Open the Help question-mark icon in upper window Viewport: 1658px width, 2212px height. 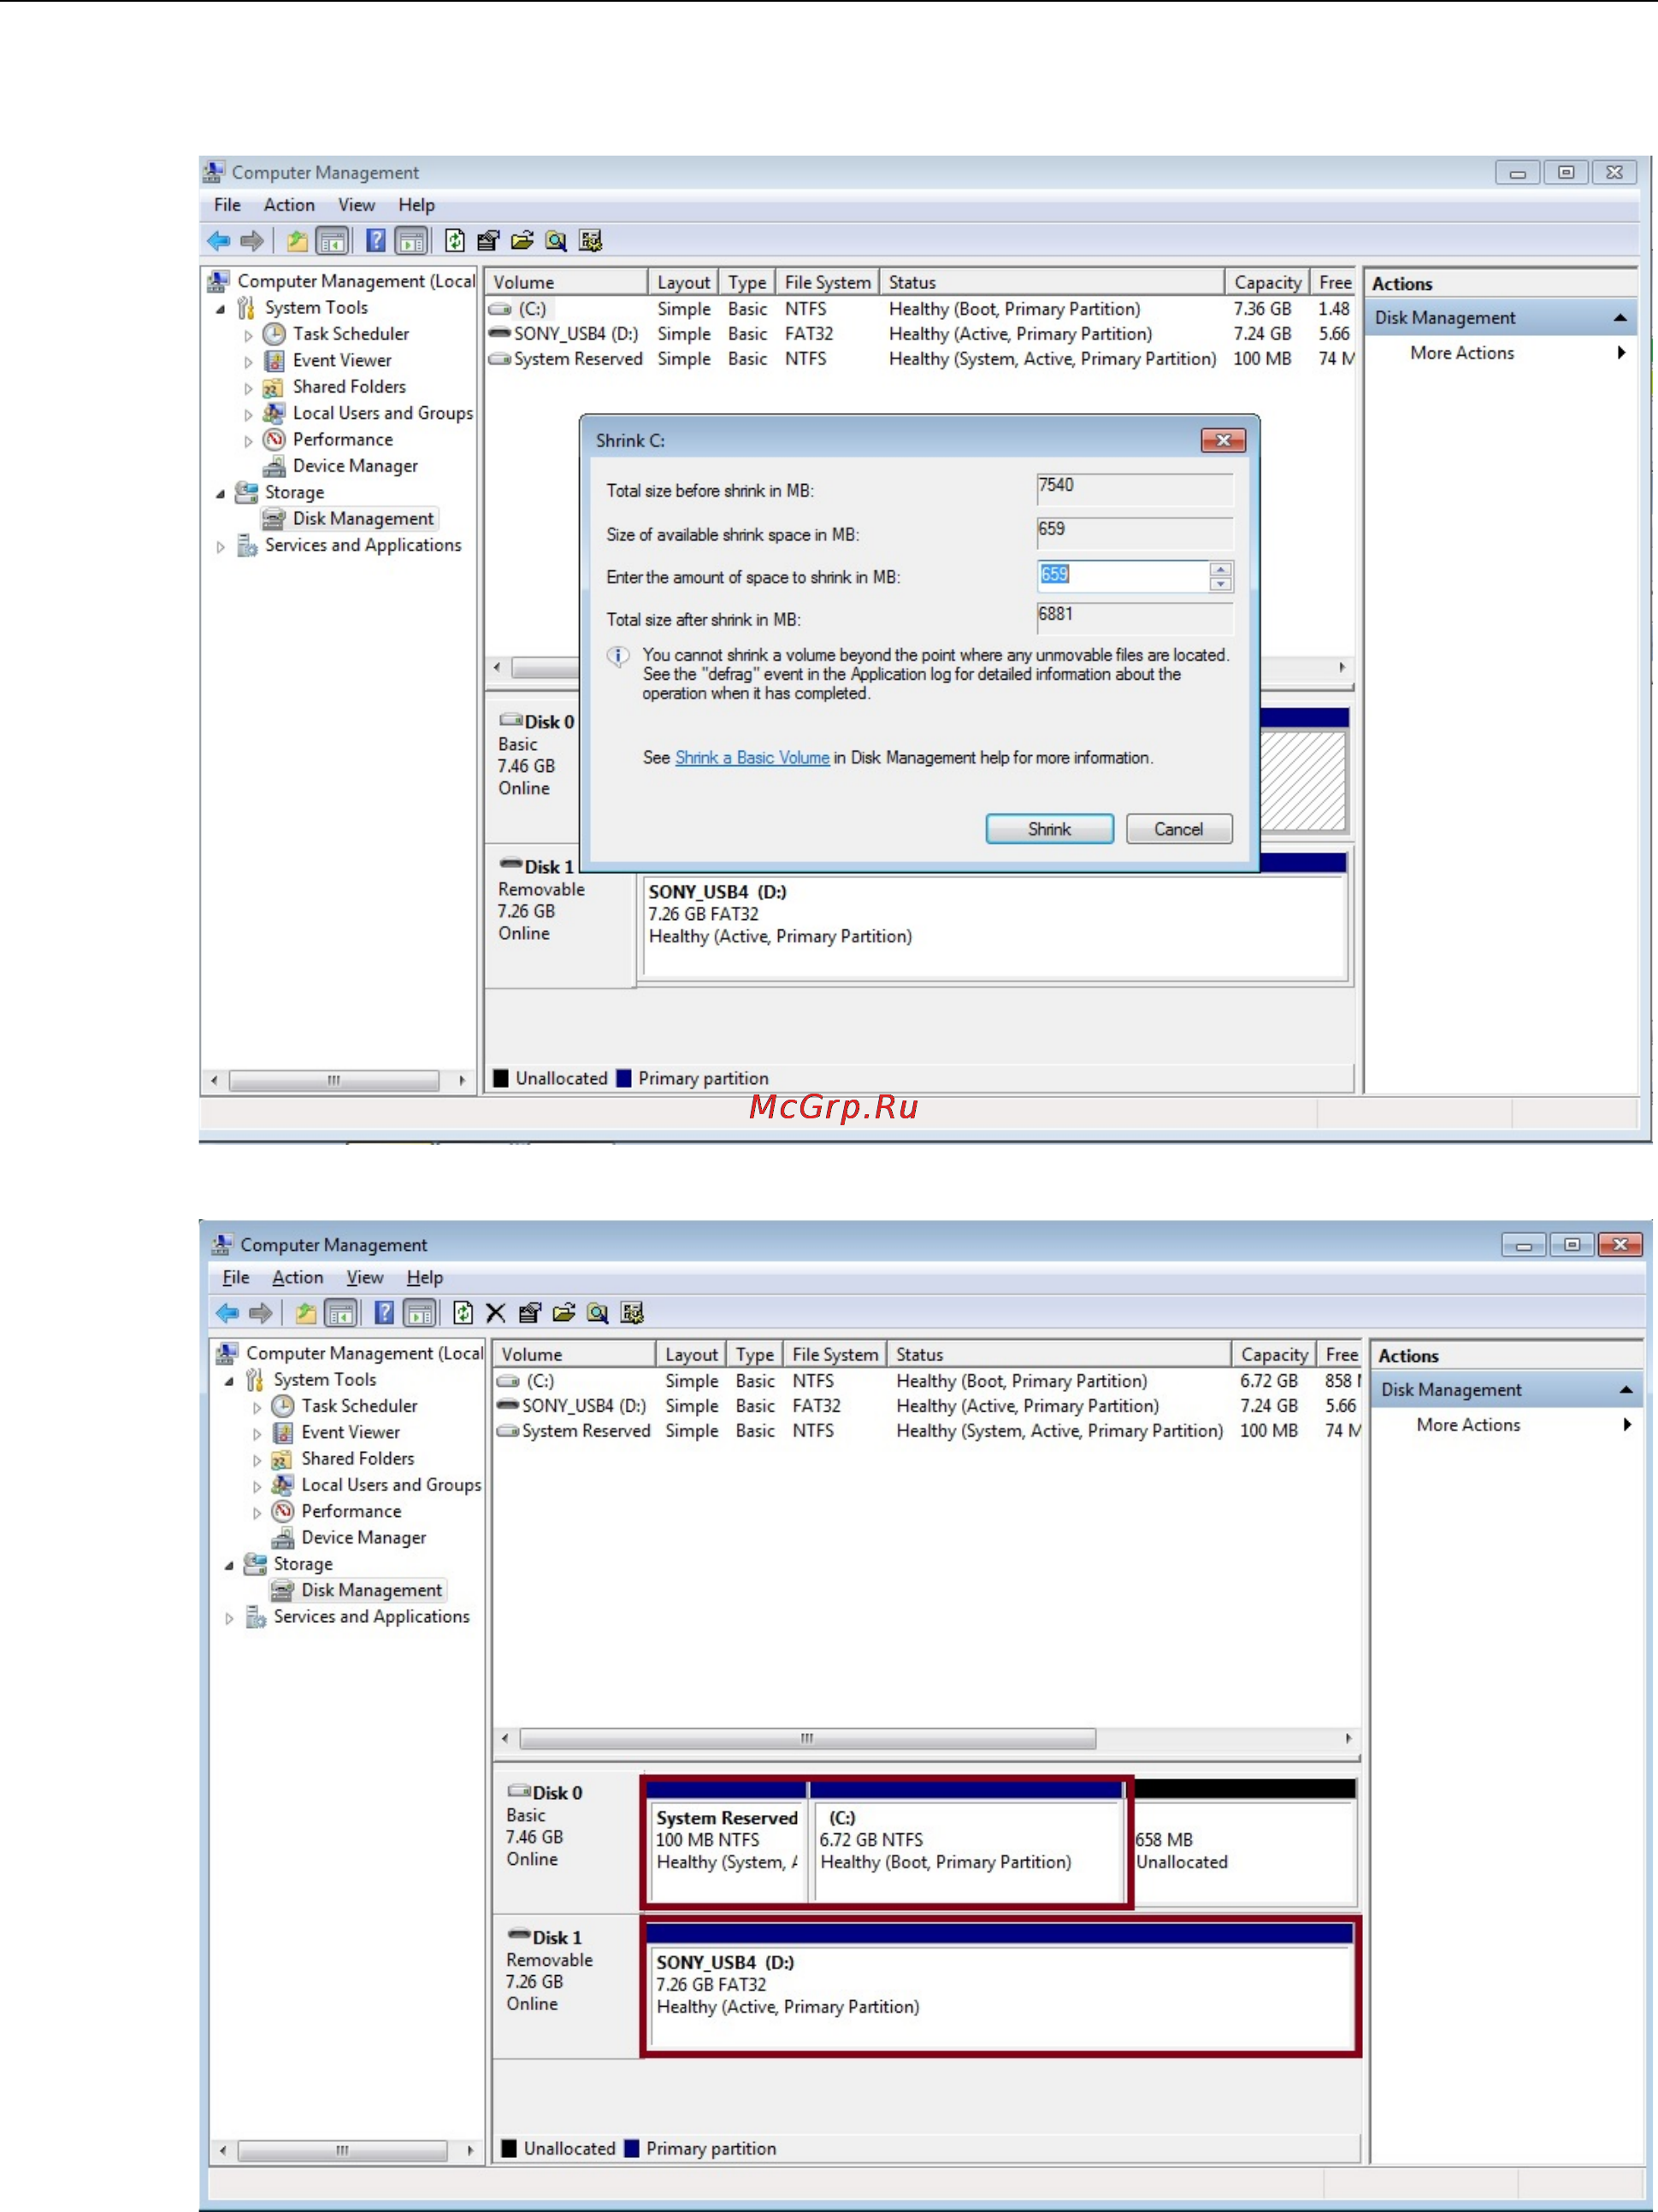click(376, 240)
